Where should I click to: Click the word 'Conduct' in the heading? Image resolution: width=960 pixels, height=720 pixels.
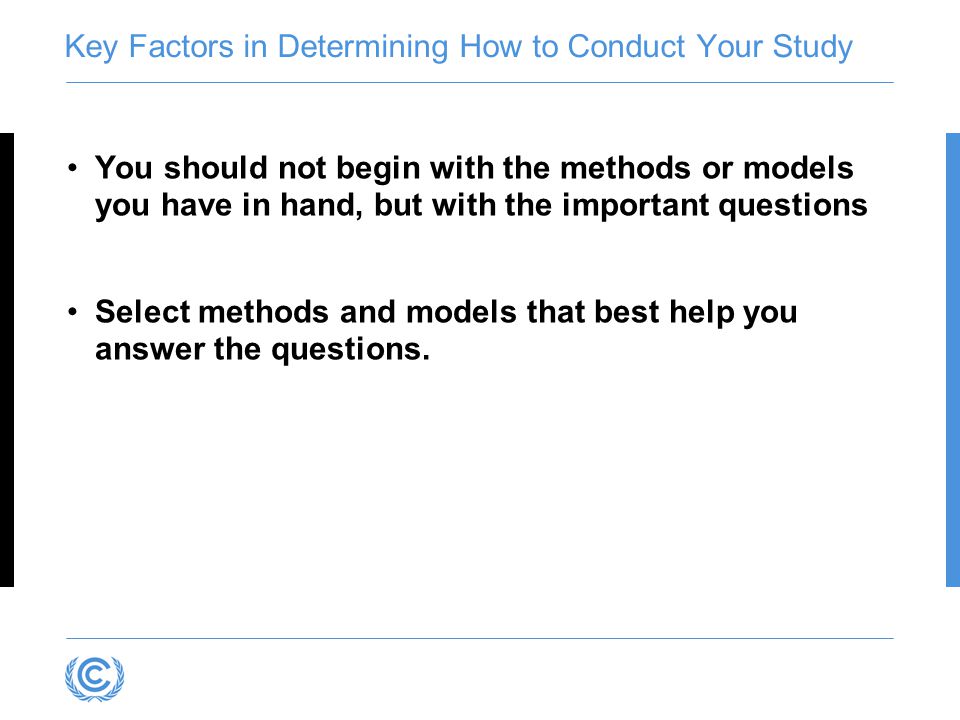pyautogui.click(x=626, y=46)
